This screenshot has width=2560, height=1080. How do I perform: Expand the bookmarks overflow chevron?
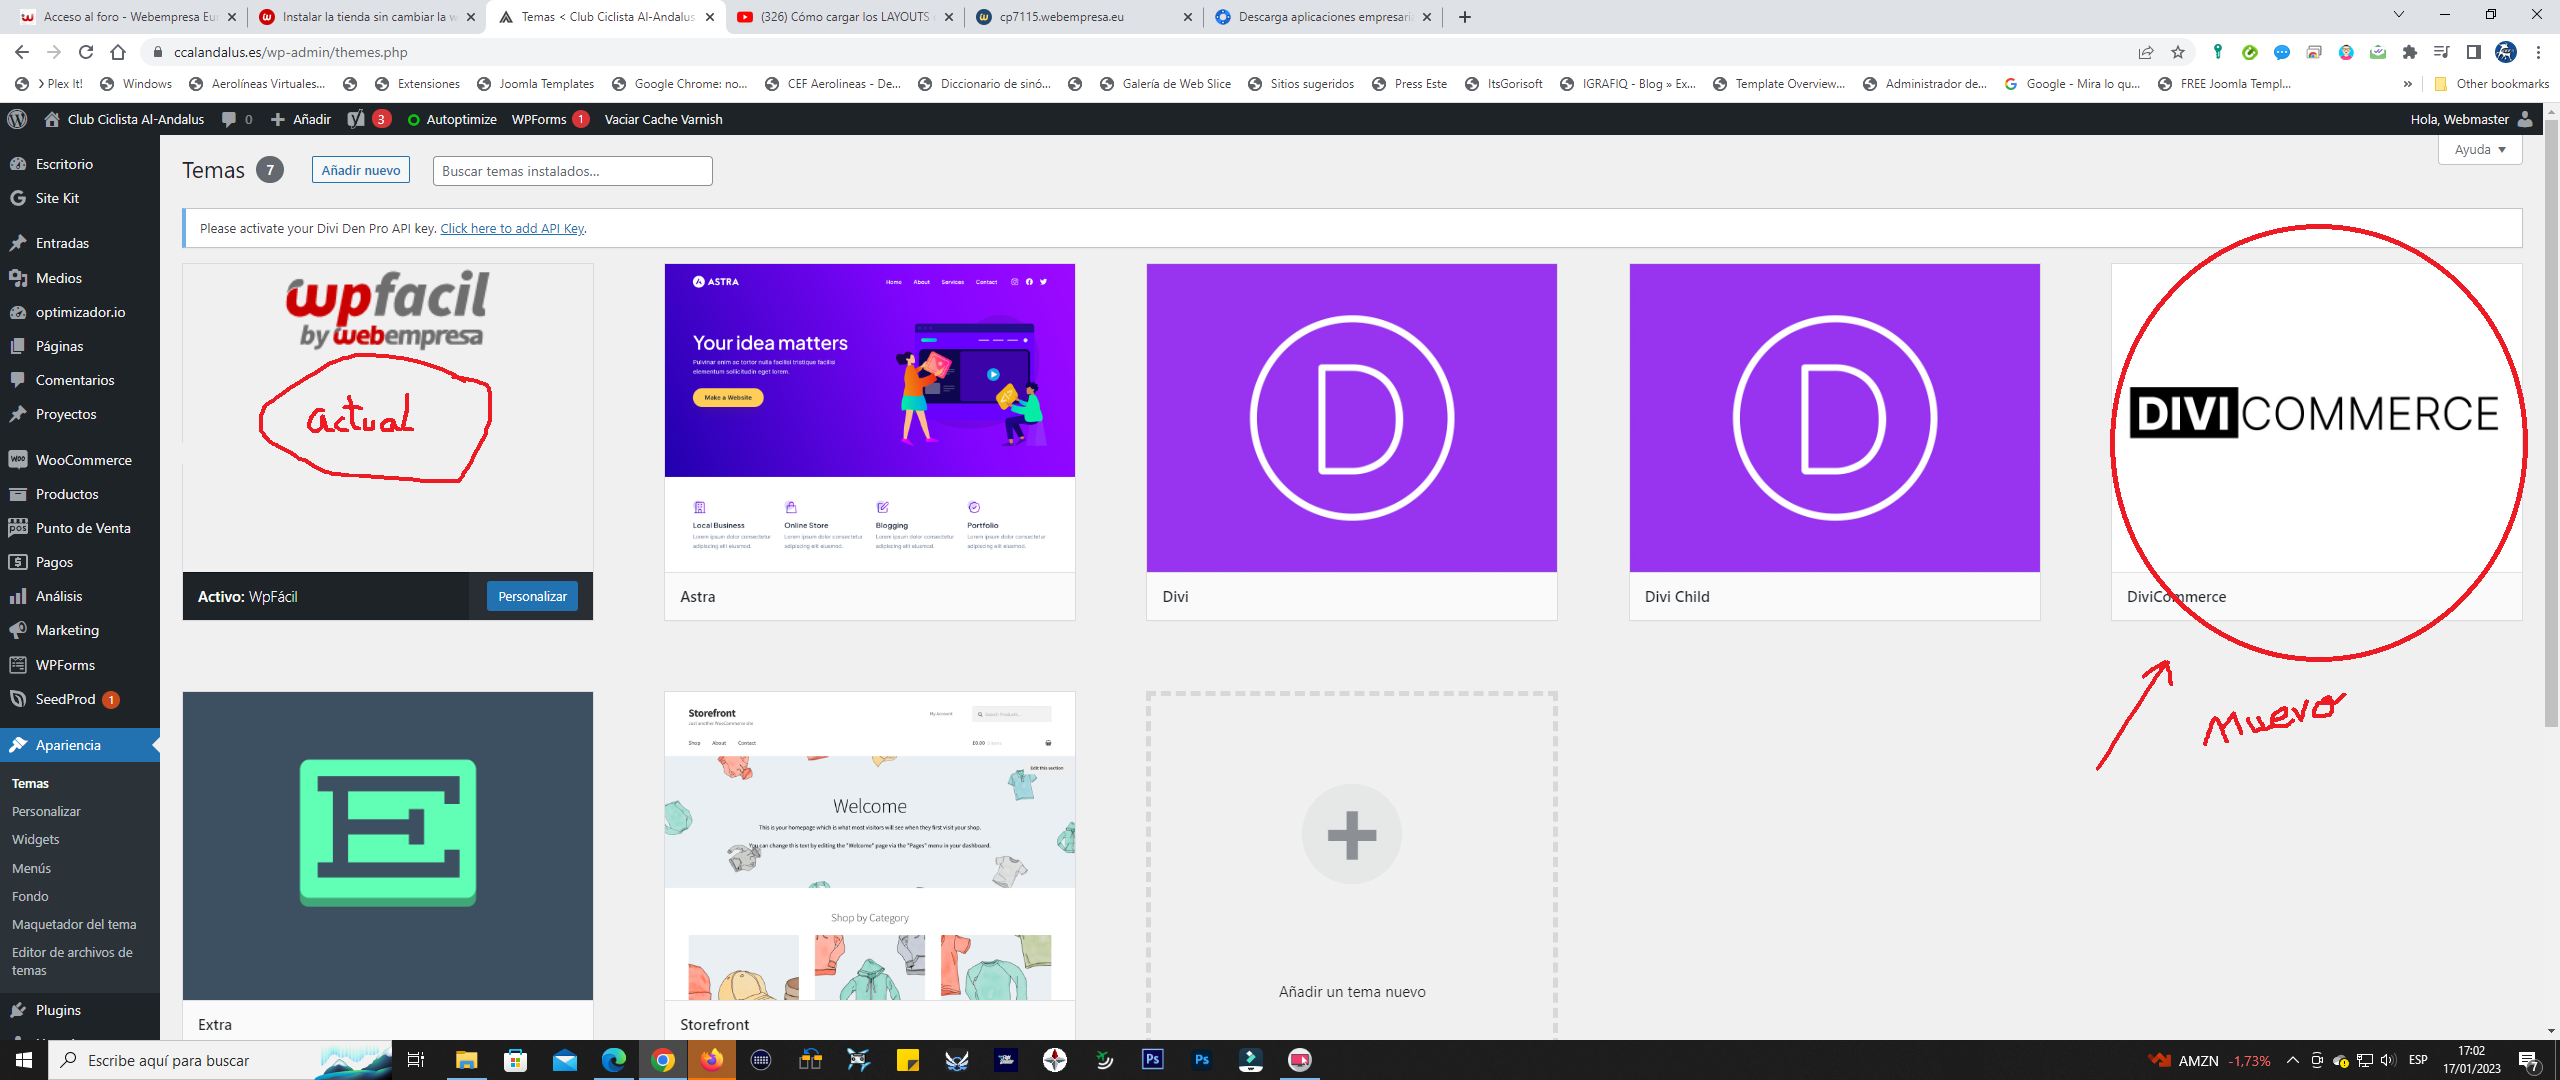(2407, 84)
